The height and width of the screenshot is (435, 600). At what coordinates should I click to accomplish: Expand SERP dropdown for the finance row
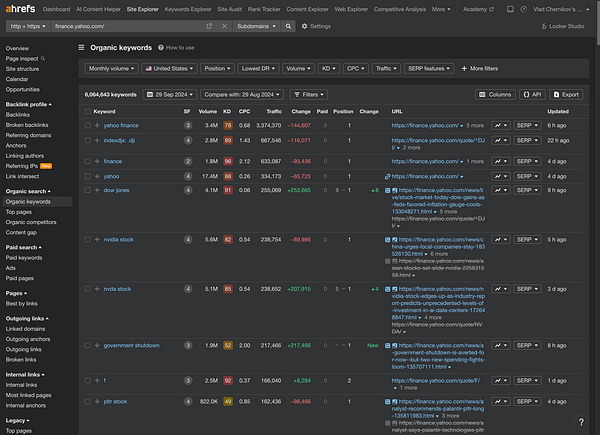click(x=528, y=160)
